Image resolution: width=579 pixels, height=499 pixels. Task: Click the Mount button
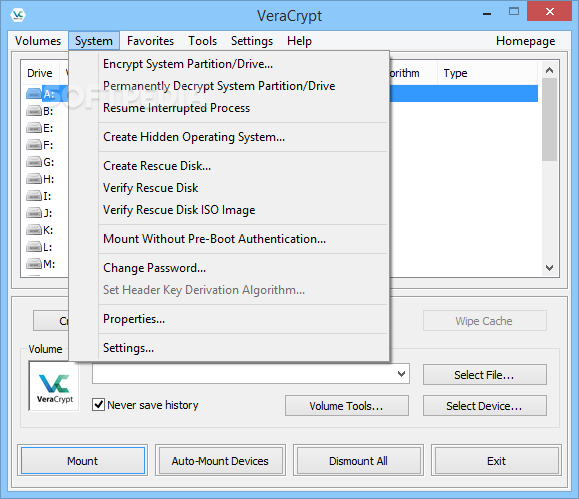pos(83,461)
